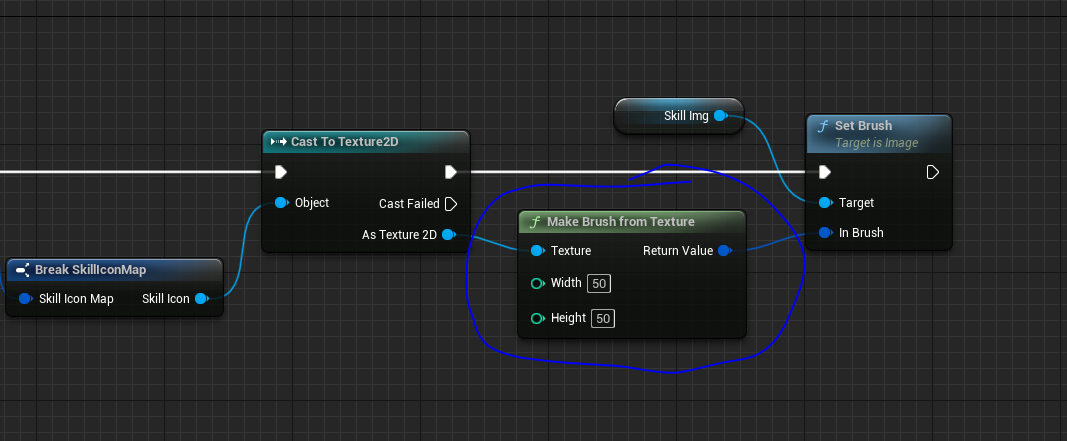Edit the Height value field showing 50

(x=603, y=318)
